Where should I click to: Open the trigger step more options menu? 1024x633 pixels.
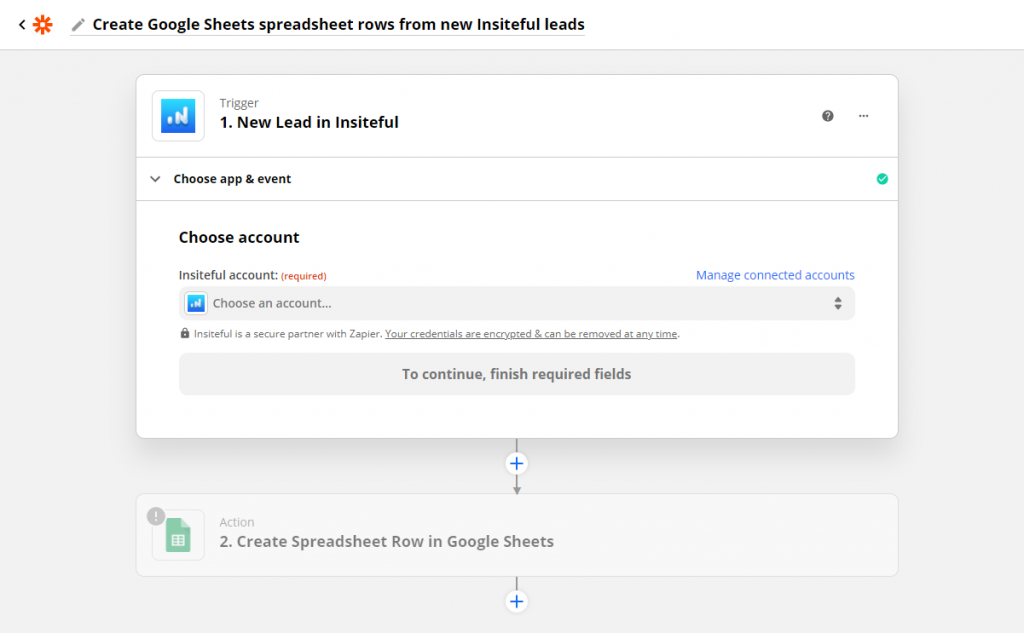pyautogui.click(x=863, y=116)
